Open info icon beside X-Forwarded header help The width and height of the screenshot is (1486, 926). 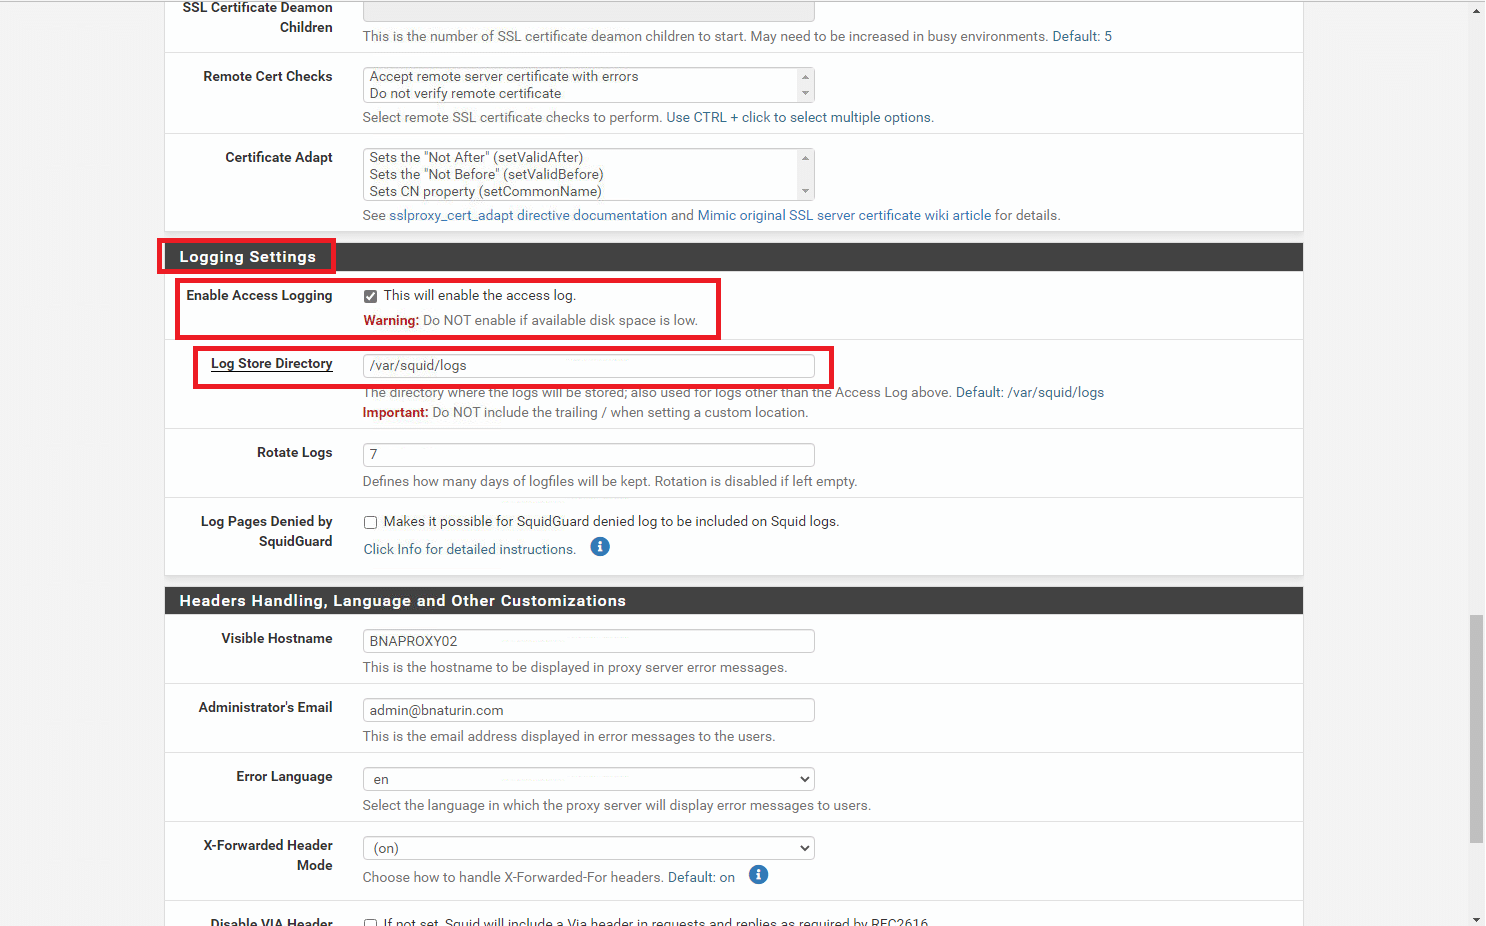click(x=759, y=875)
